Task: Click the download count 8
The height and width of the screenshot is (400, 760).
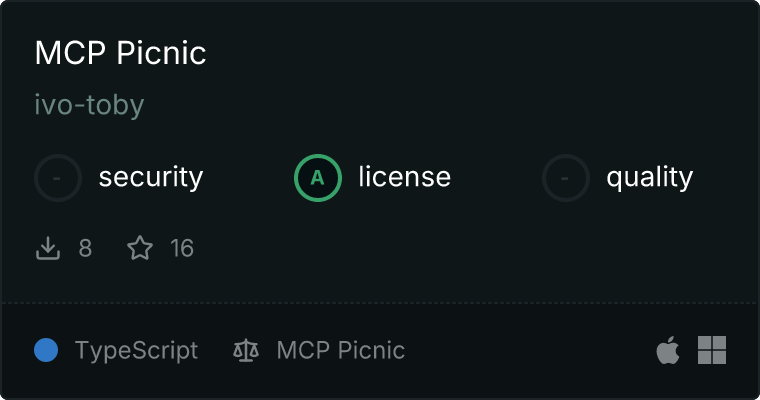Action: (x=85, y=248)
